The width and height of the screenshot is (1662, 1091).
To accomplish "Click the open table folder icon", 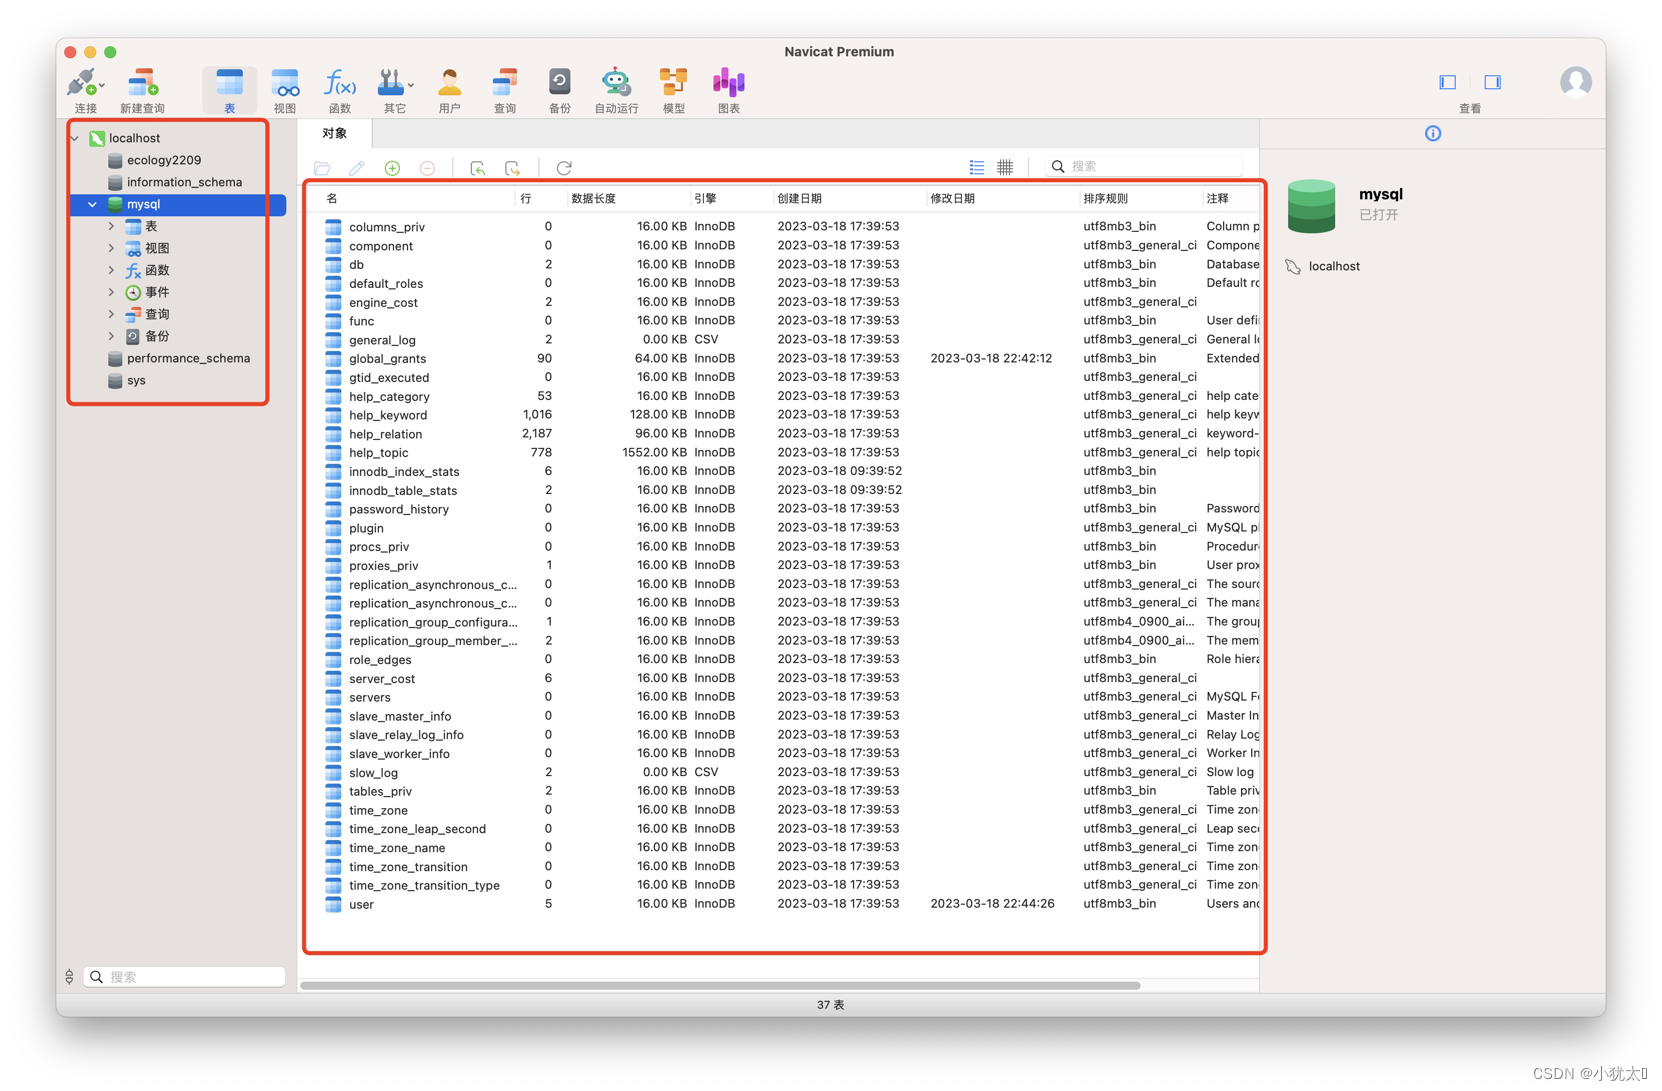I will tap(322, 168).
